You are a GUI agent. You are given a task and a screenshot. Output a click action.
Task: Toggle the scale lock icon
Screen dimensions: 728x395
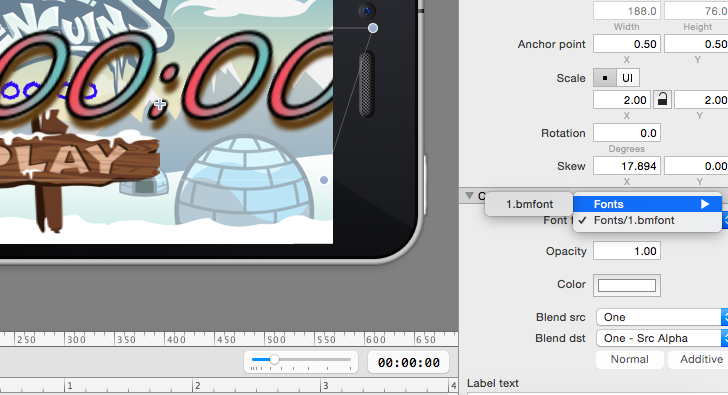coord(663,99)
